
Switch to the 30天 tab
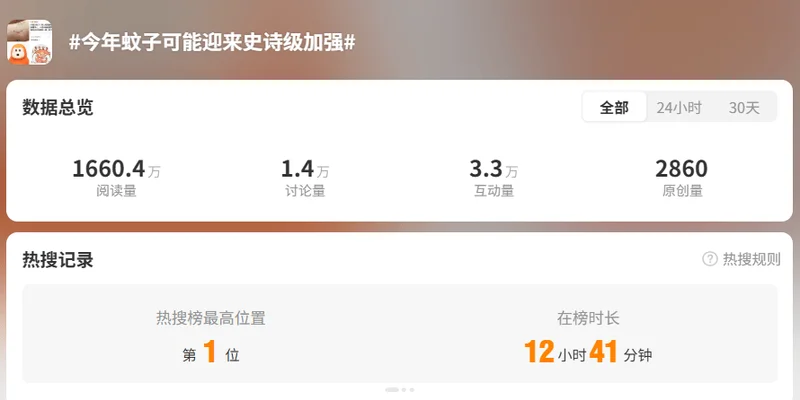[744, 108]
